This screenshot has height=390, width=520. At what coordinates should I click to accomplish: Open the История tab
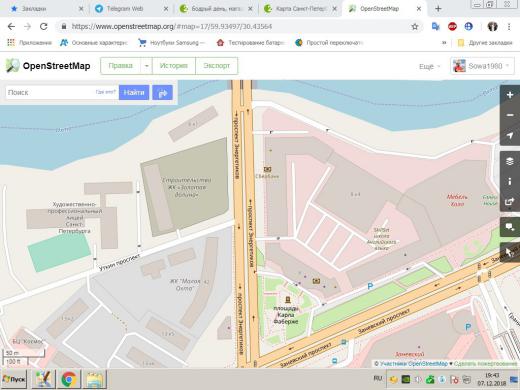pyautogui.click(x=174, y=66)
